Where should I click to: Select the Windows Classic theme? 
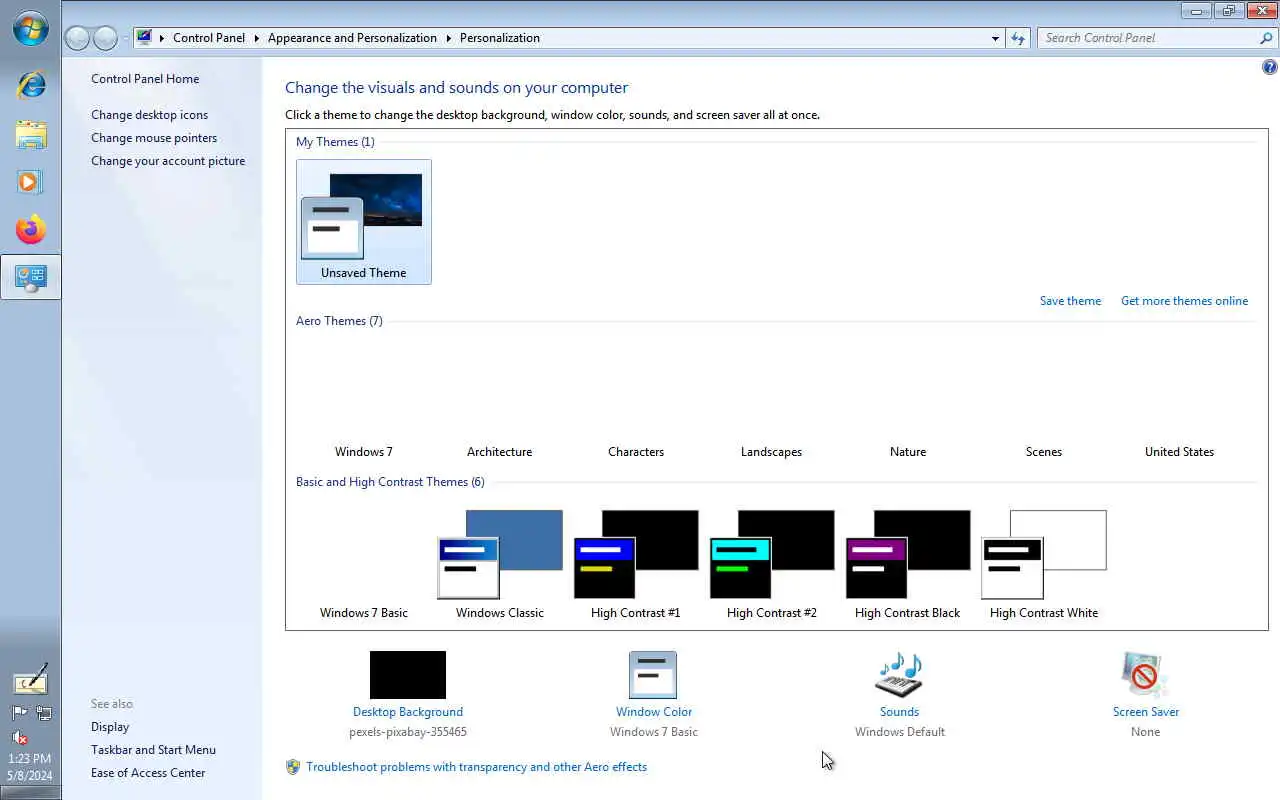coord(500,565)
